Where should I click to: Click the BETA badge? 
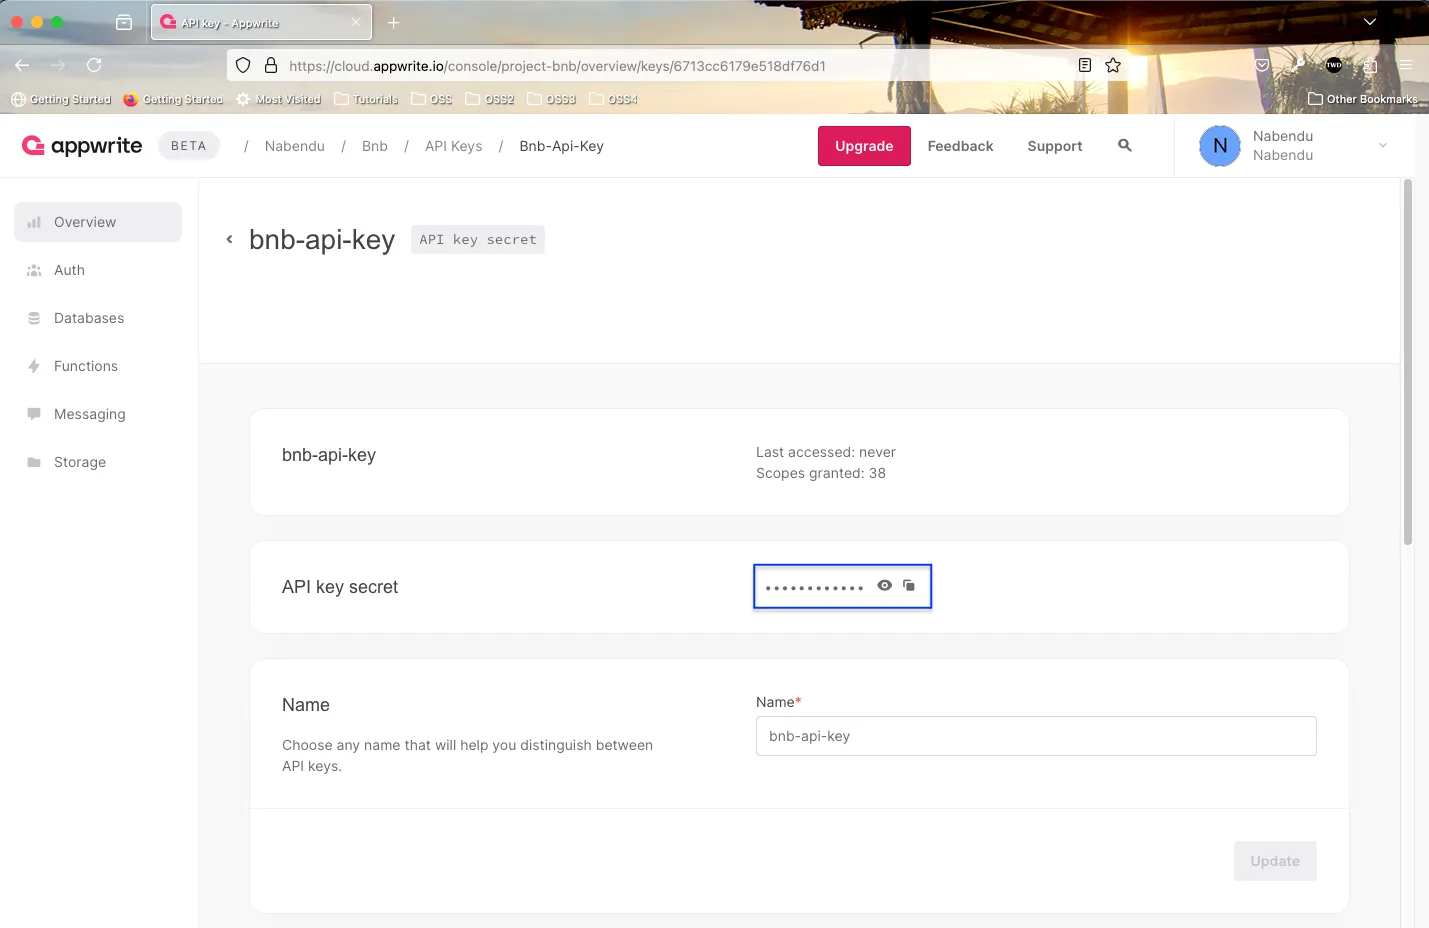click(x=189, y=146)
